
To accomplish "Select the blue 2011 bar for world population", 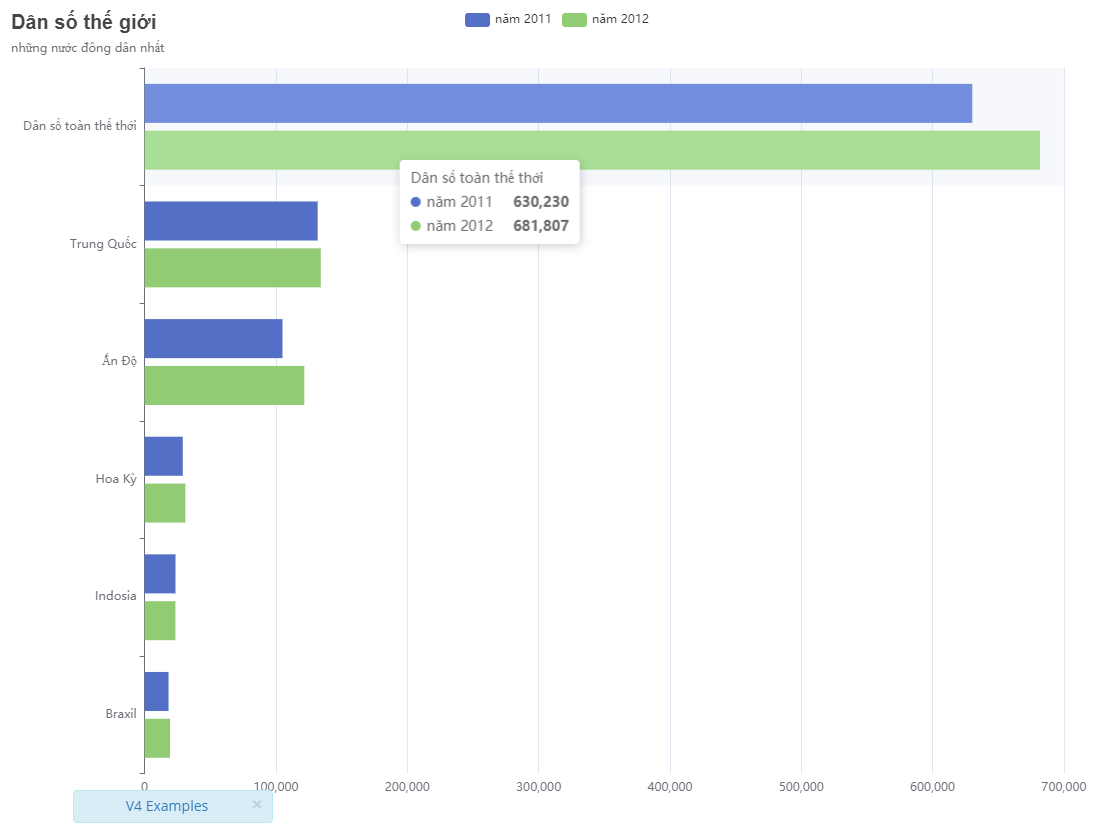I will coord(557,104).
